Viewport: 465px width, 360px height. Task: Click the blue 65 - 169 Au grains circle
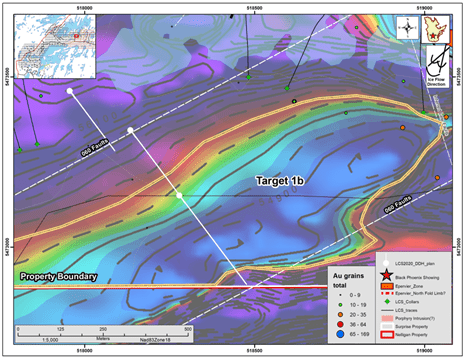340,334
